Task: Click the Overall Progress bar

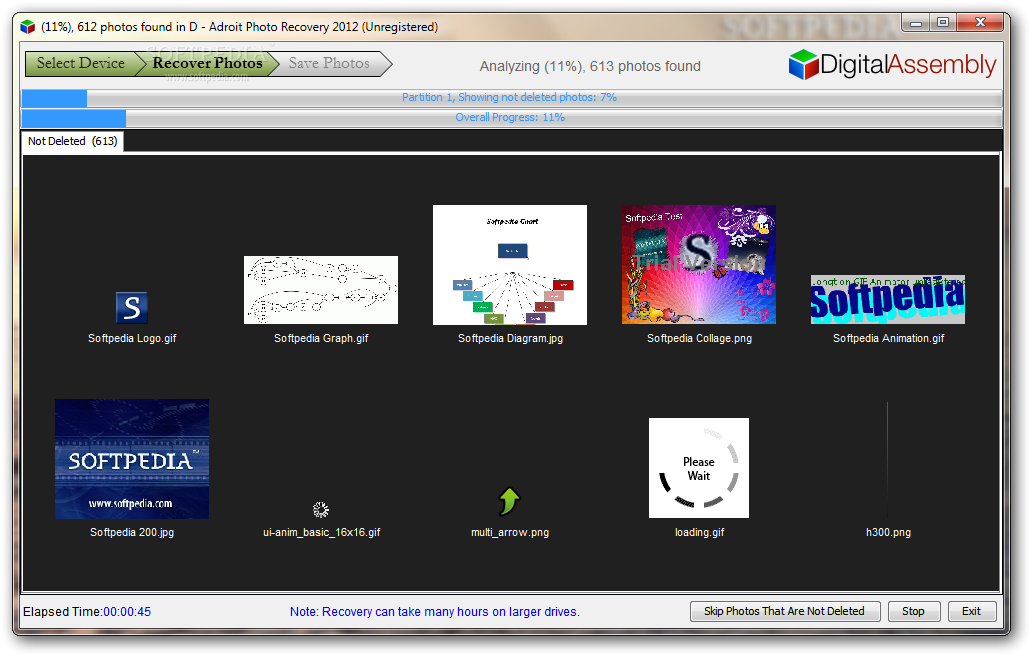Action: [x=512, y=118]
